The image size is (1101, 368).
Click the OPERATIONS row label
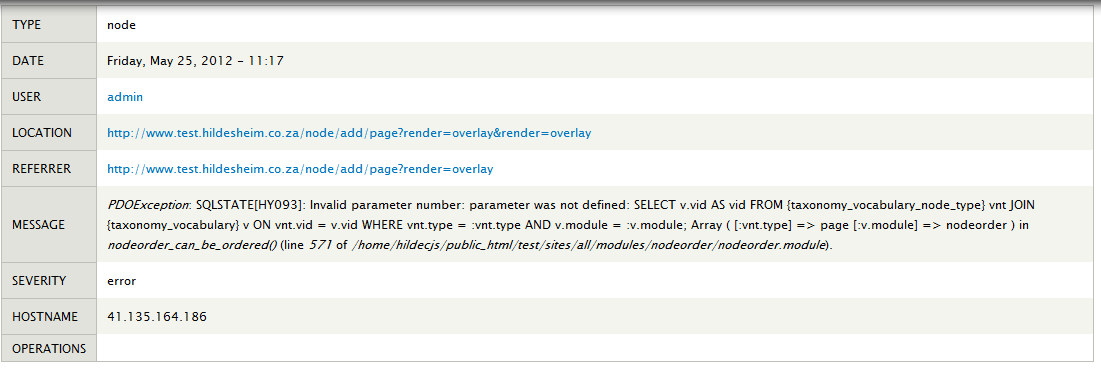(x=49, y=348)
